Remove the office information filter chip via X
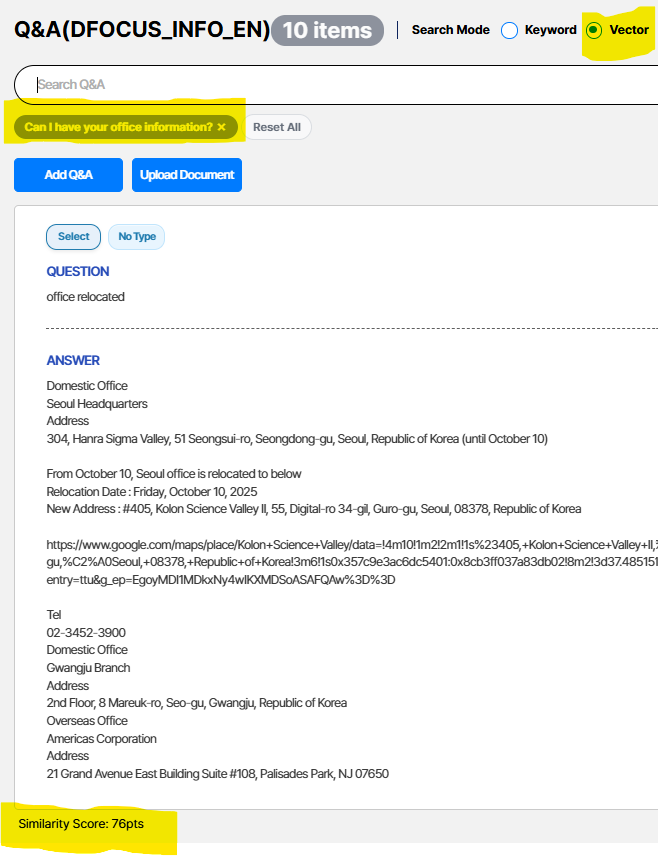 coord(222,128)
